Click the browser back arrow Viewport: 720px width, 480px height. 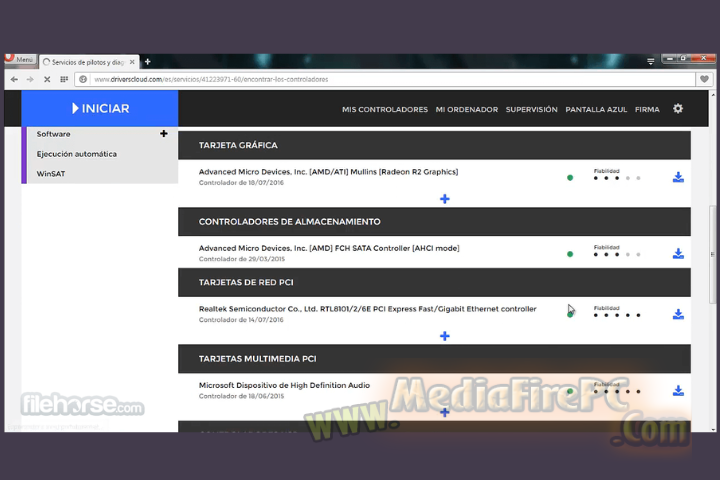point(14,79)
